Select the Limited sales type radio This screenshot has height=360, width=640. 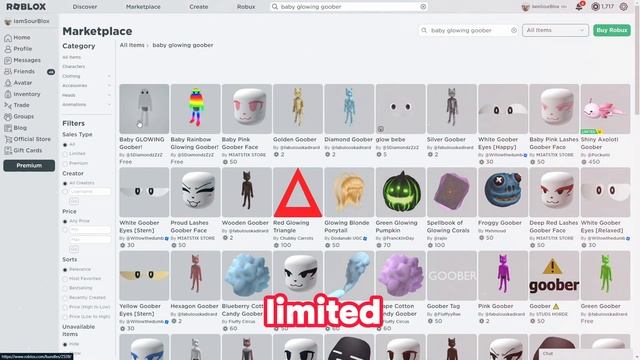point(65,154)
